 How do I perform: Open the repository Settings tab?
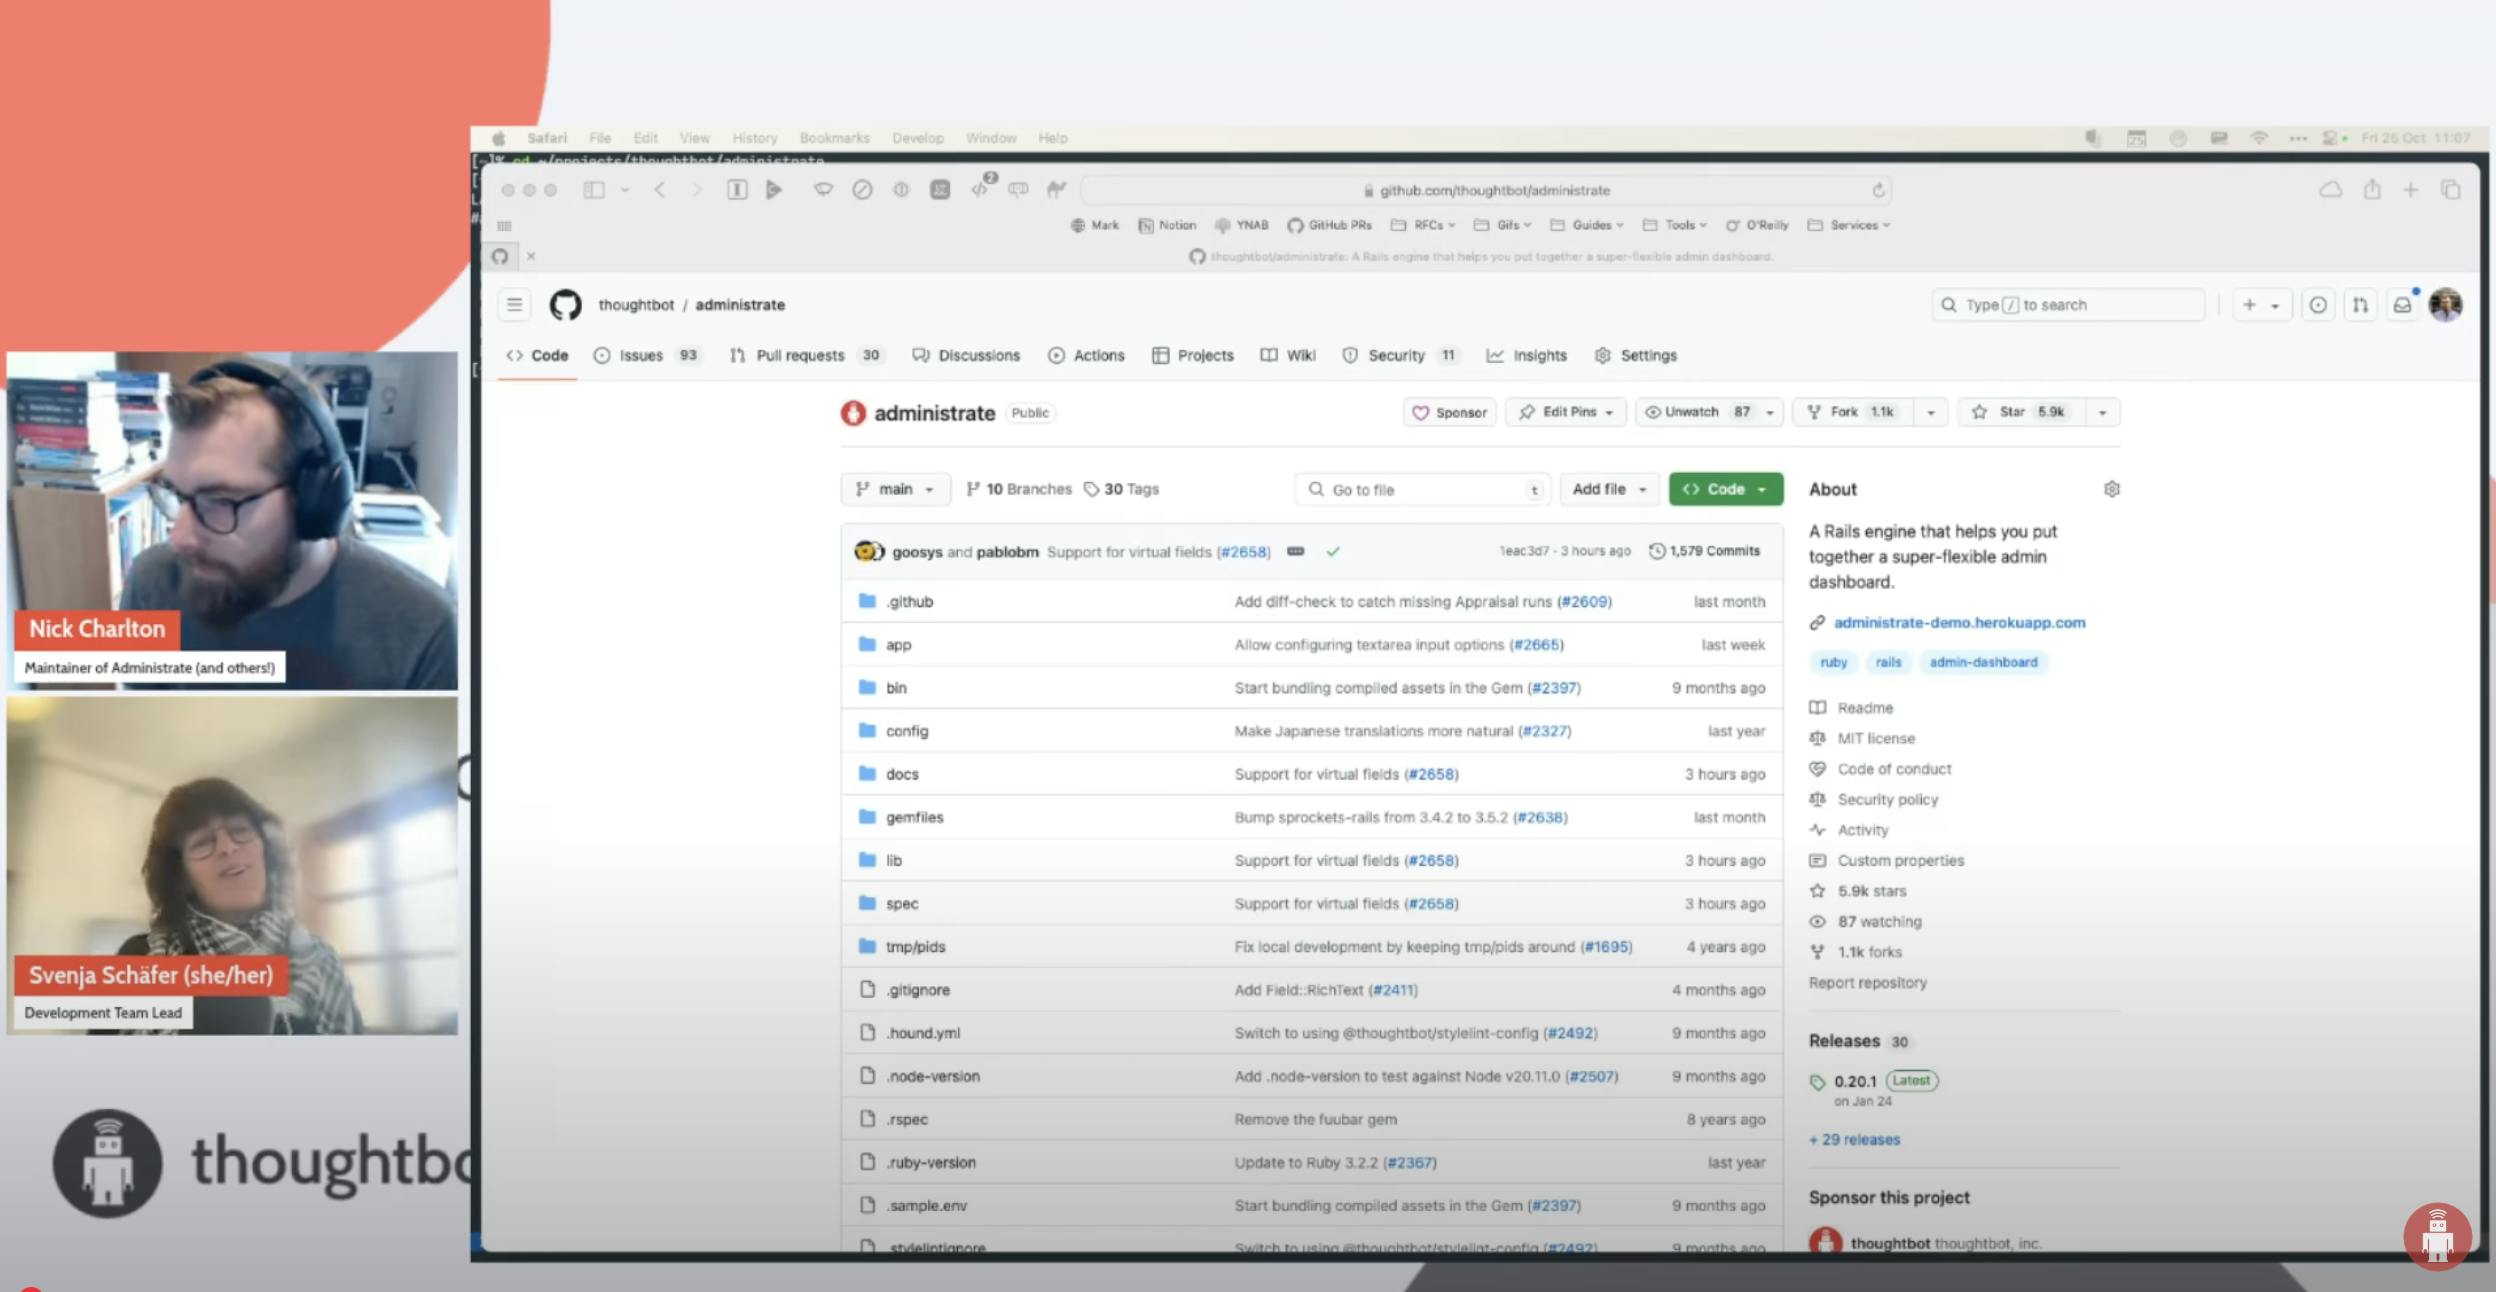tap(1636, 355)
